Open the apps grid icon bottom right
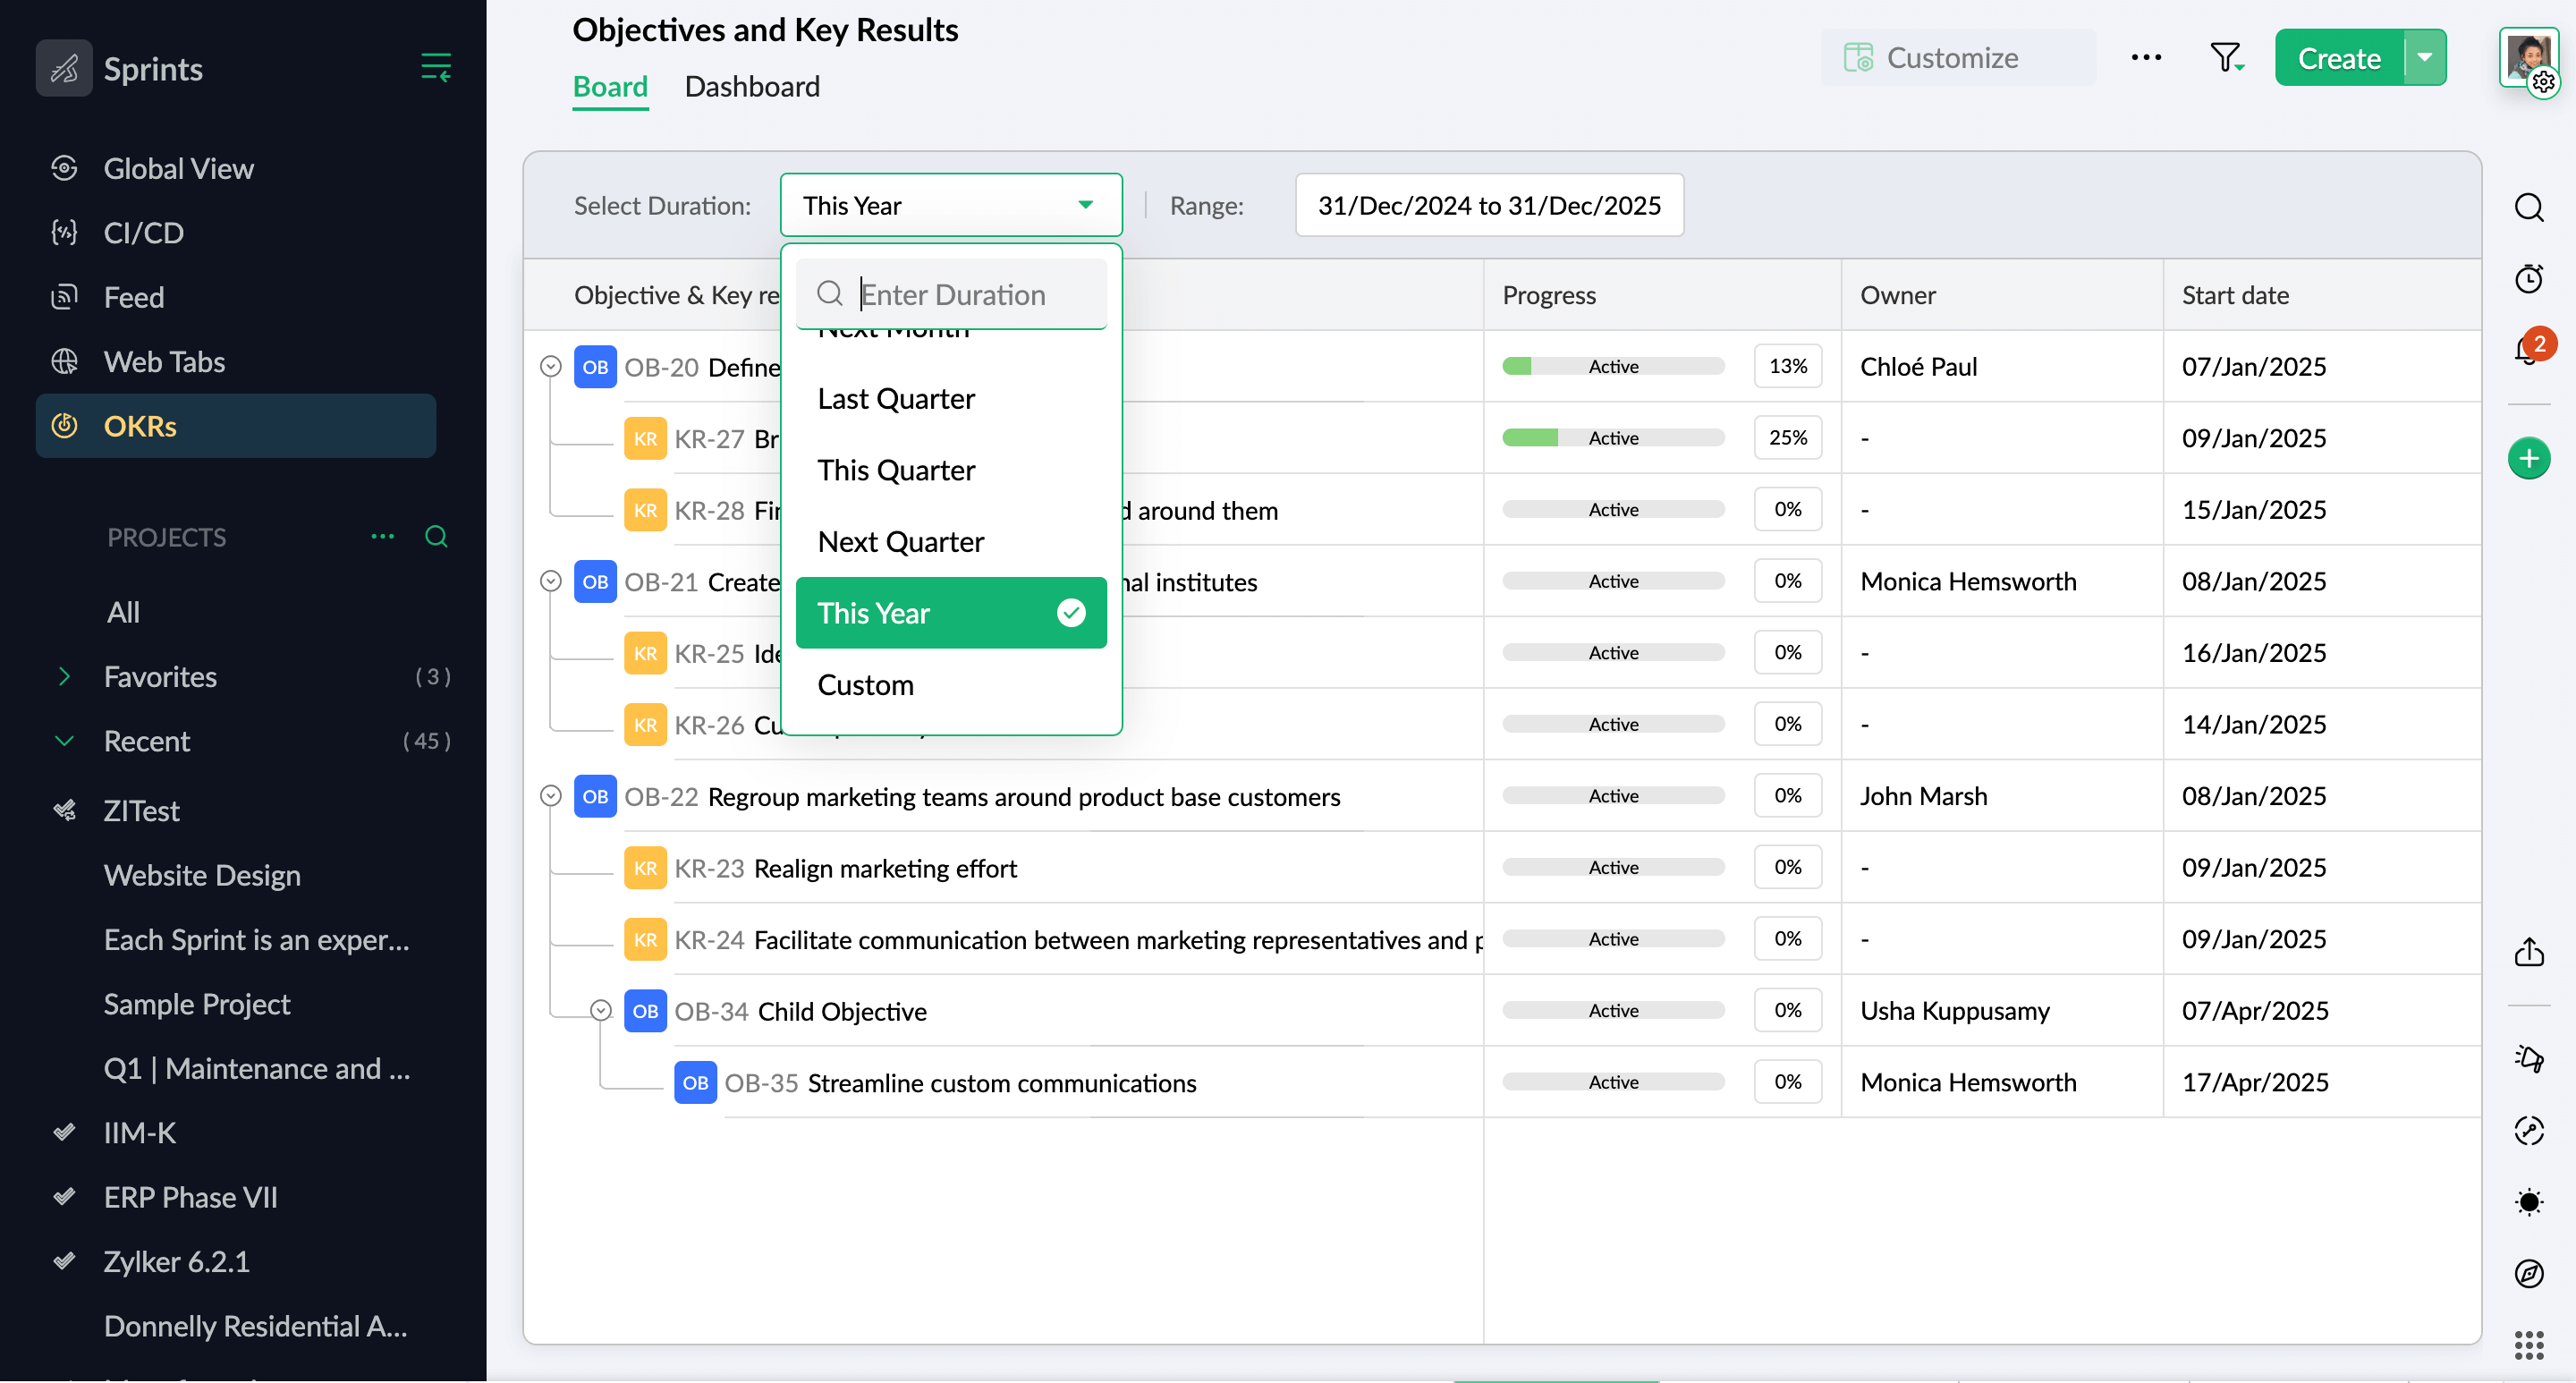 2529,1345
